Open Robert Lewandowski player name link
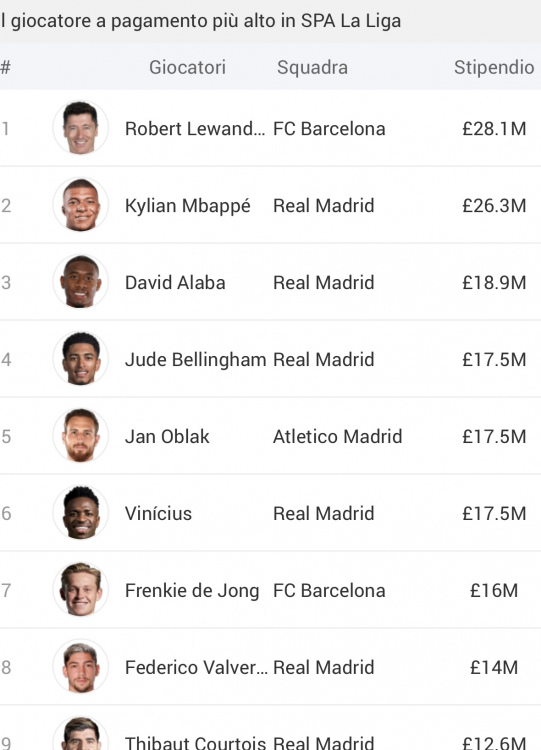 point(195,129)
